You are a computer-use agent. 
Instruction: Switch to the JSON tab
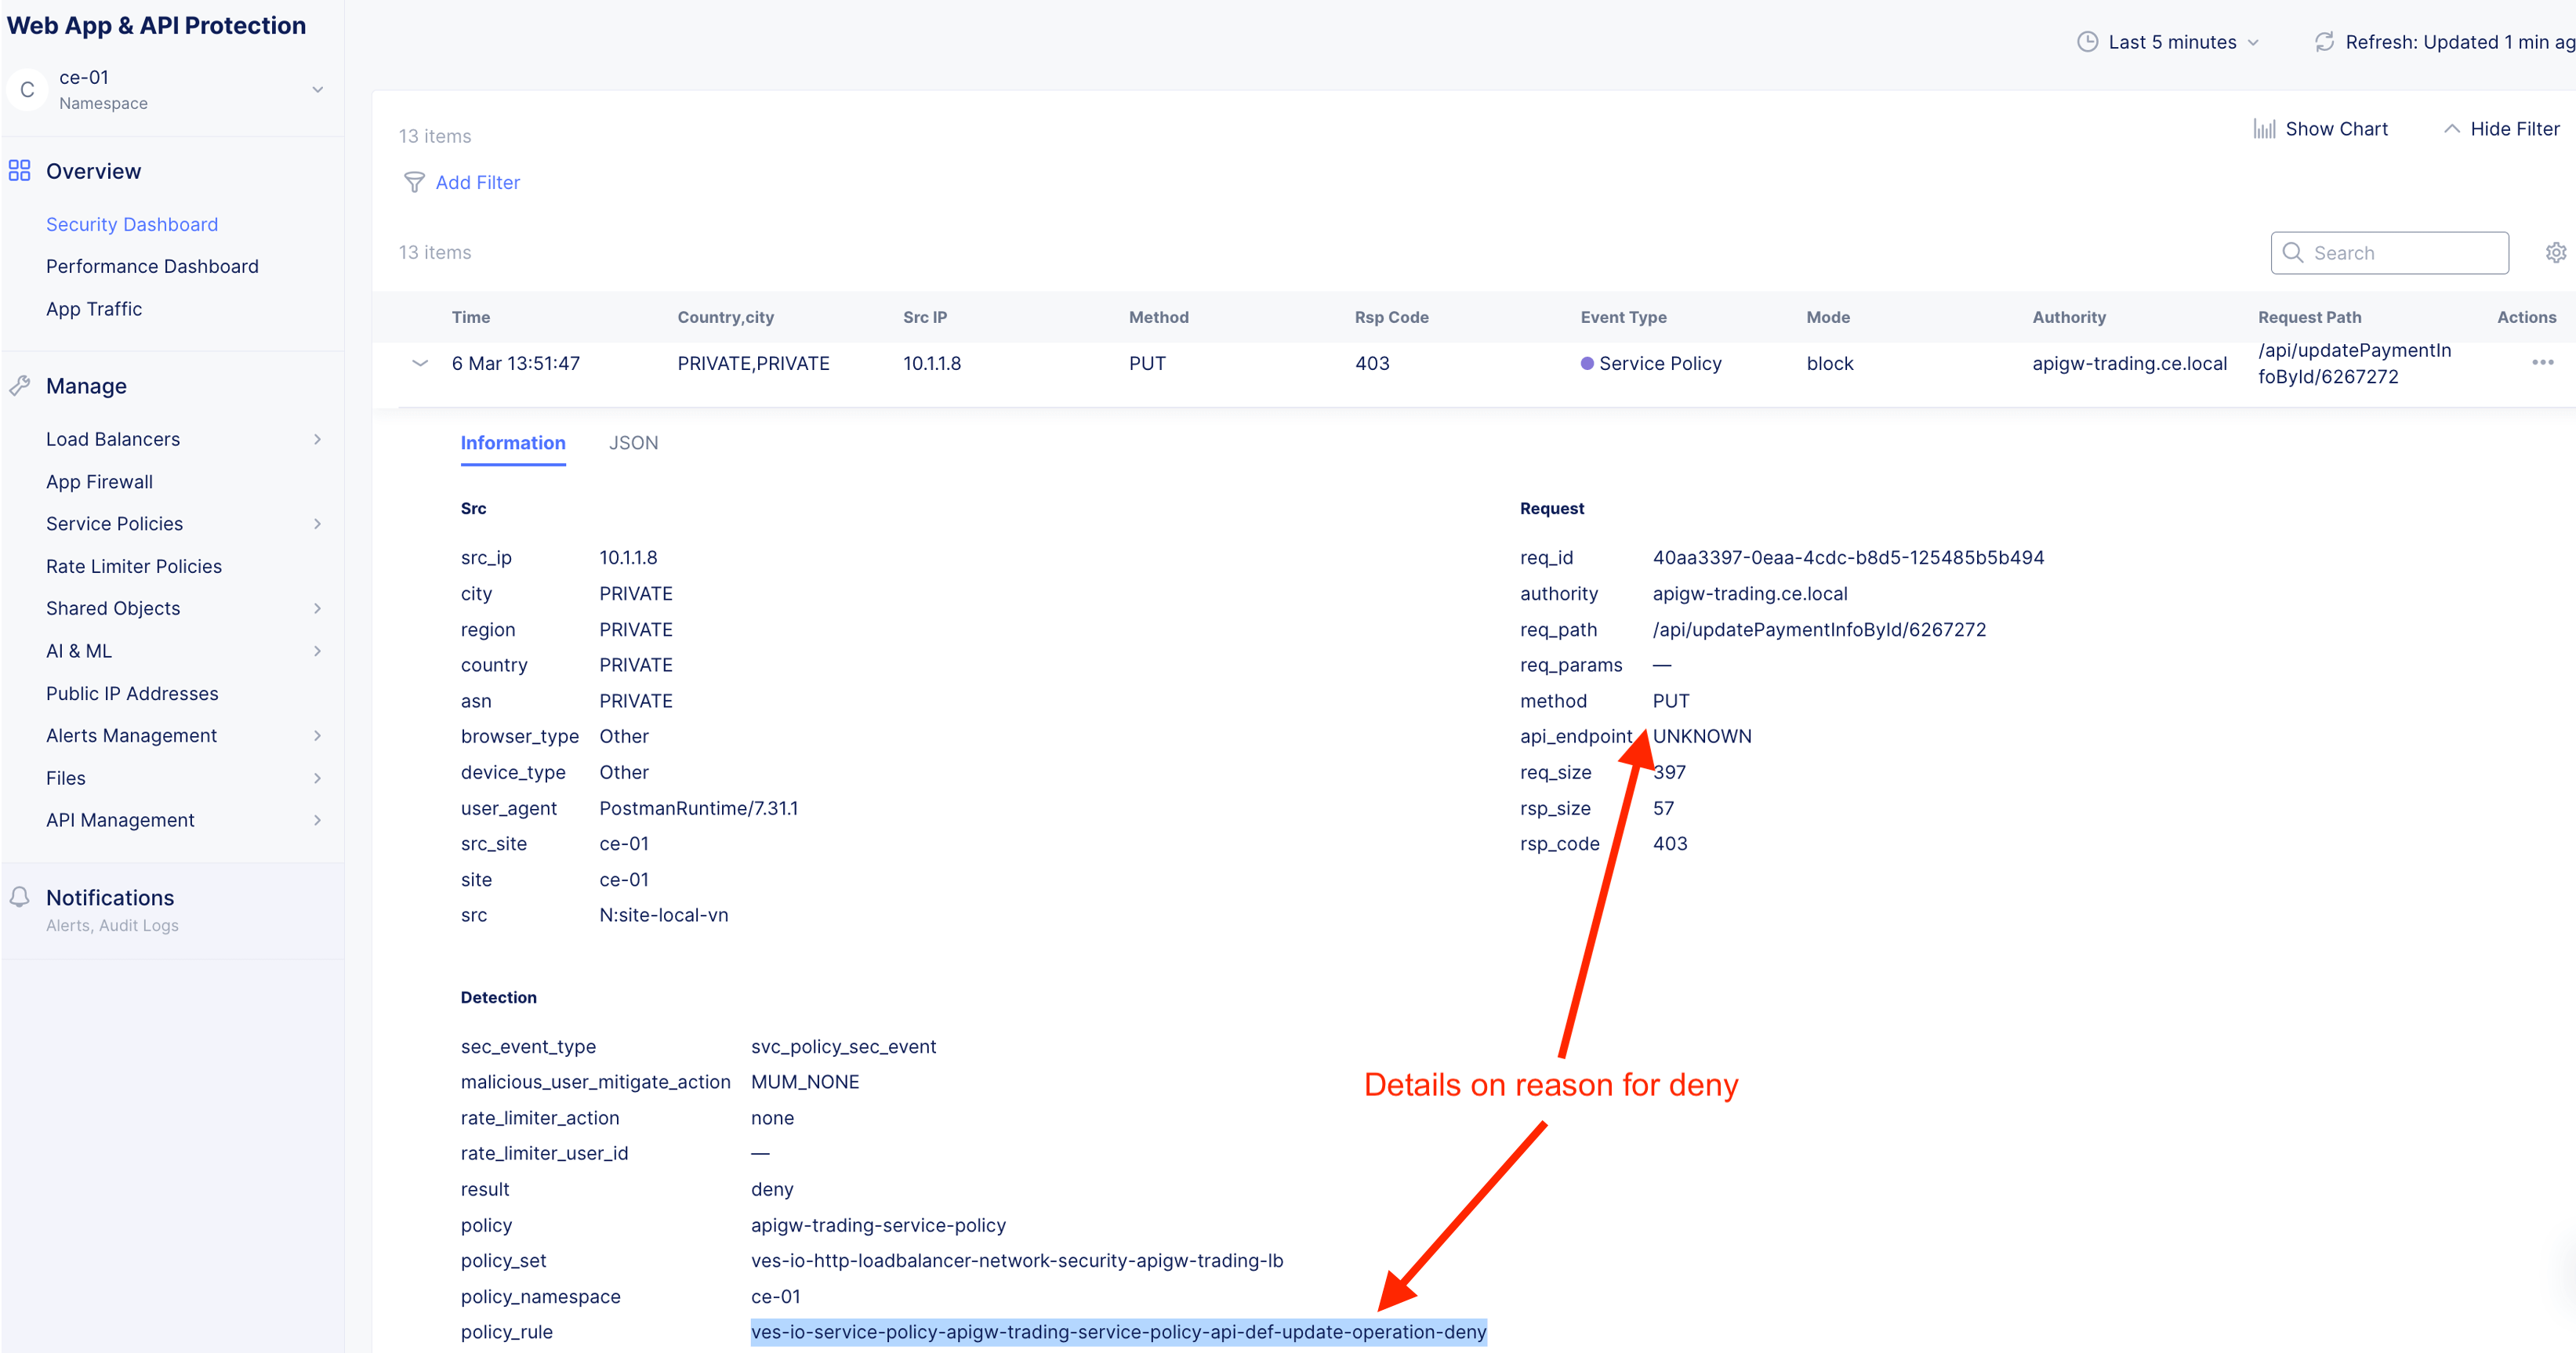tap(633, 443)
